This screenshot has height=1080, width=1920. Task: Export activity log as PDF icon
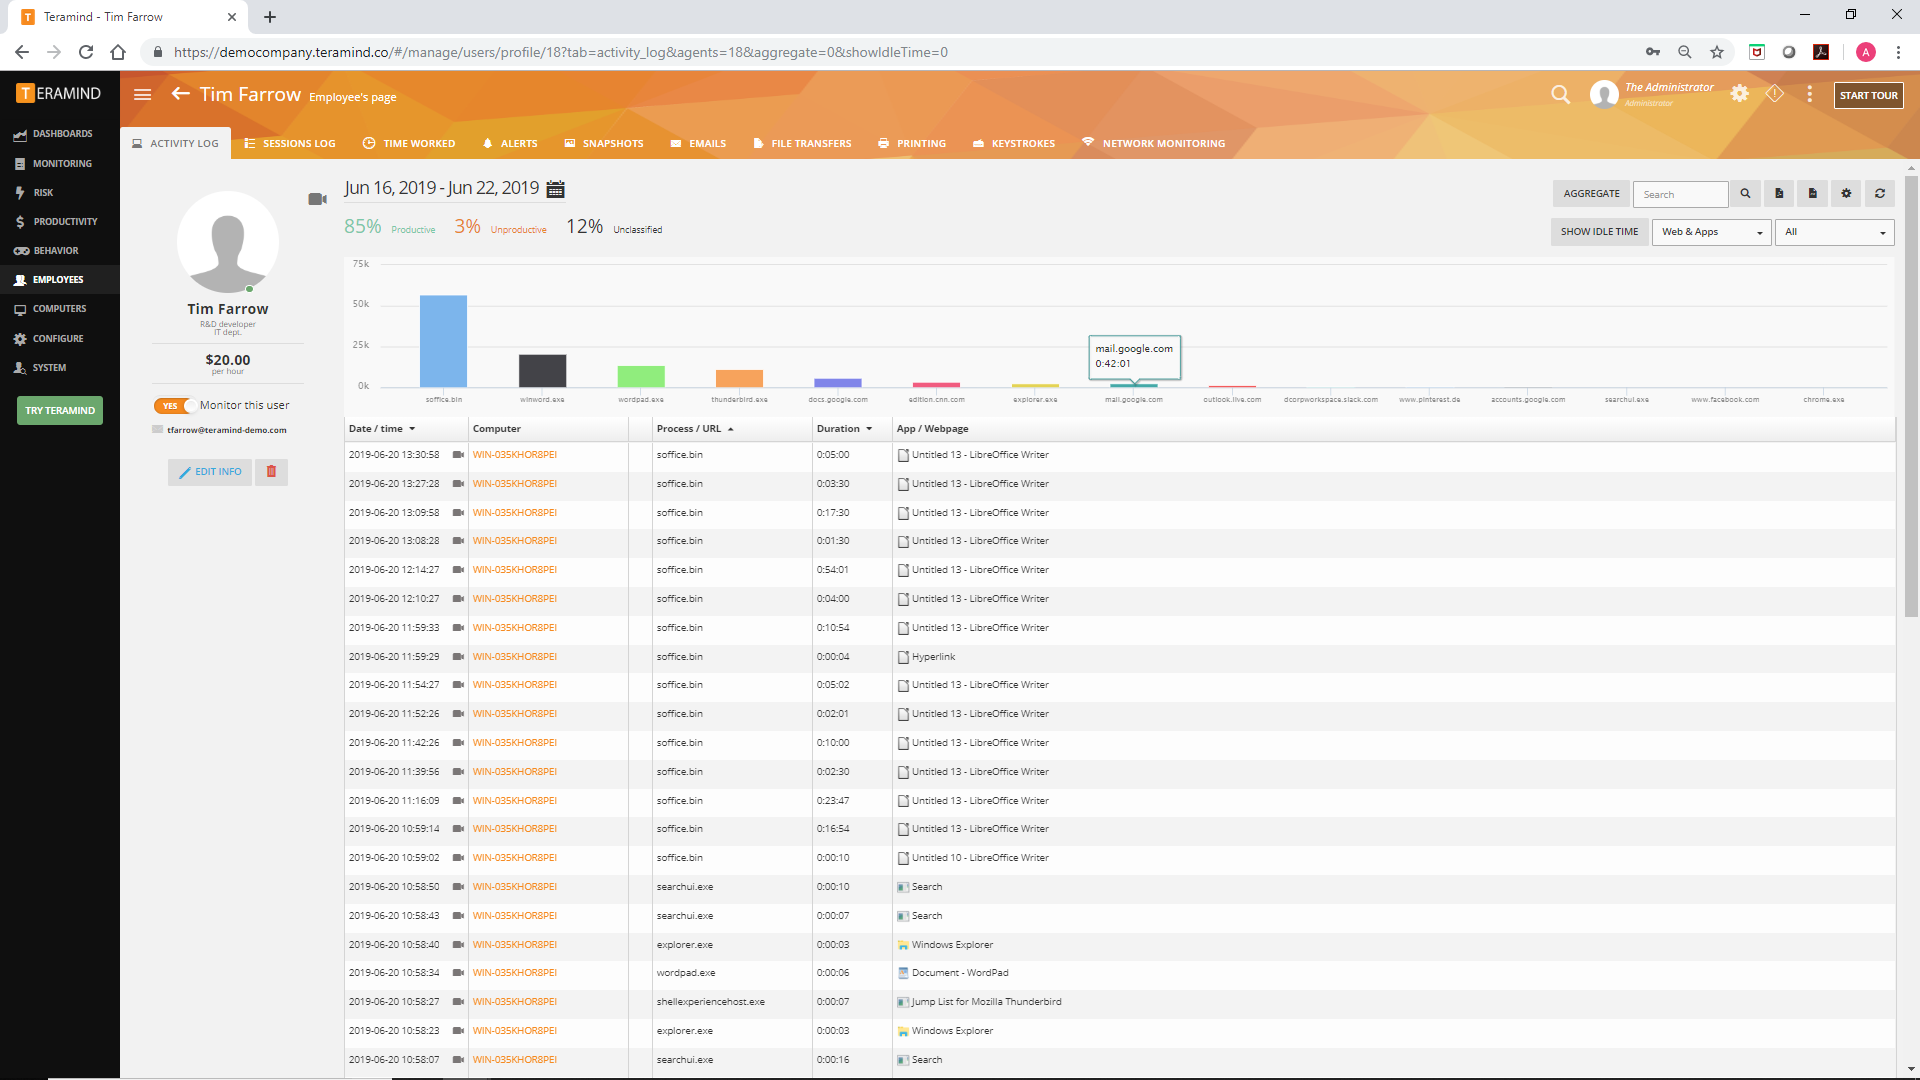tap(1779, 194)
